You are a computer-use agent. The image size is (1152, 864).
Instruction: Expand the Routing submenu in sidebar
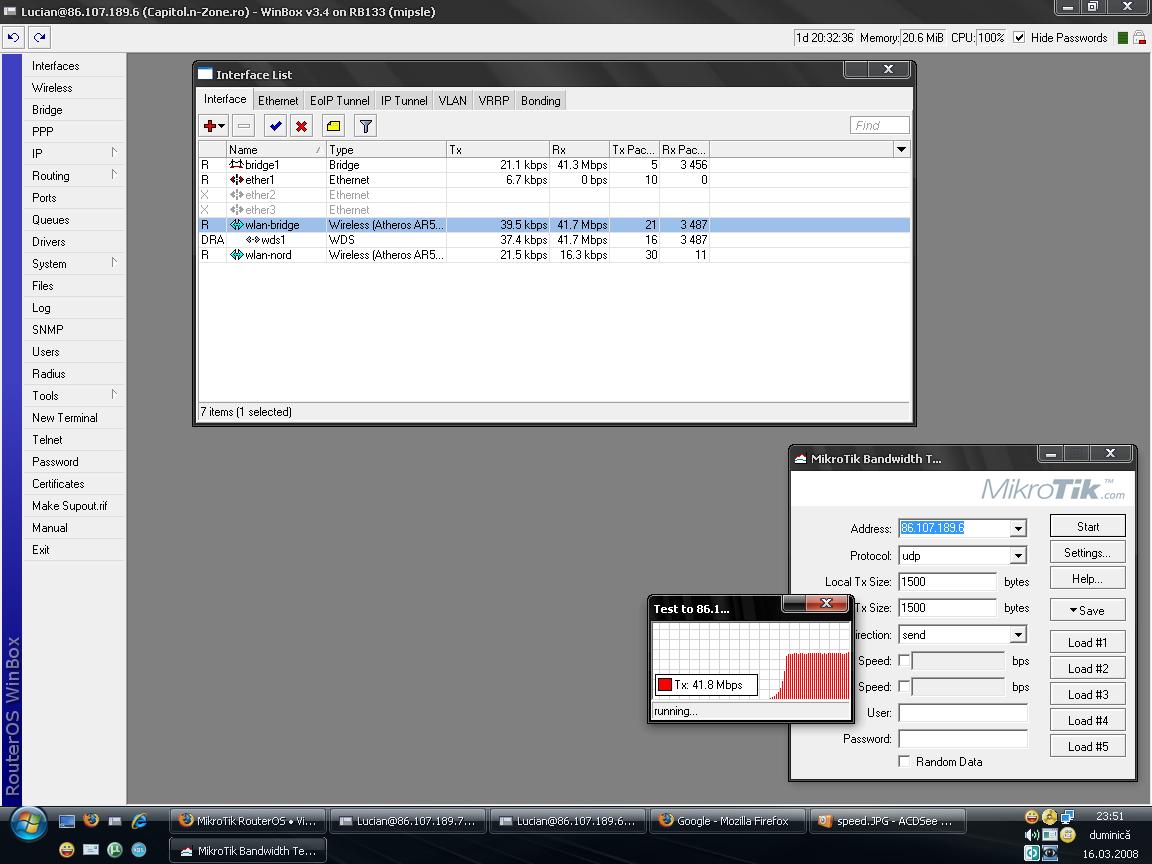(114, 175)
